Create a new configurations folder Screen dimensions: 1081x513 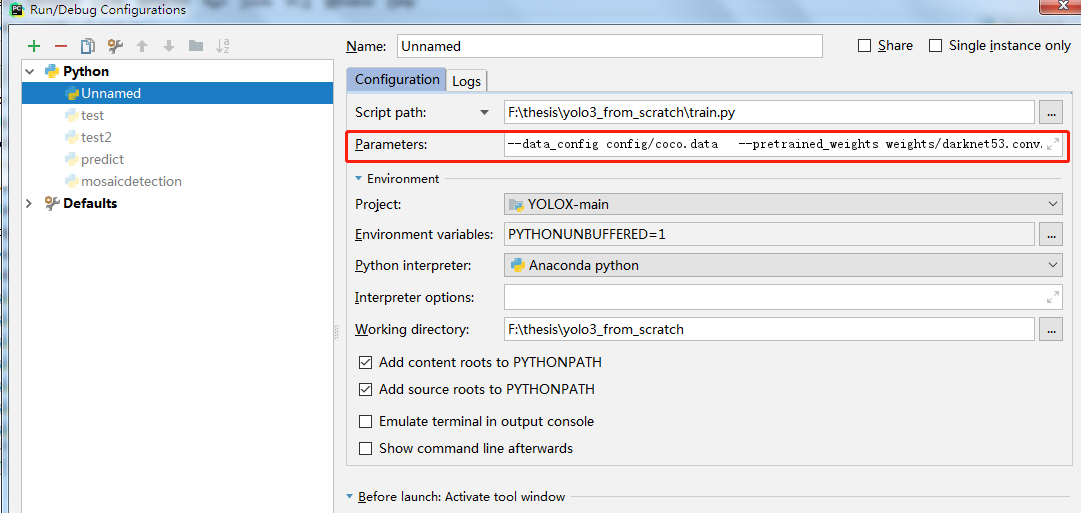coord(196,46)
